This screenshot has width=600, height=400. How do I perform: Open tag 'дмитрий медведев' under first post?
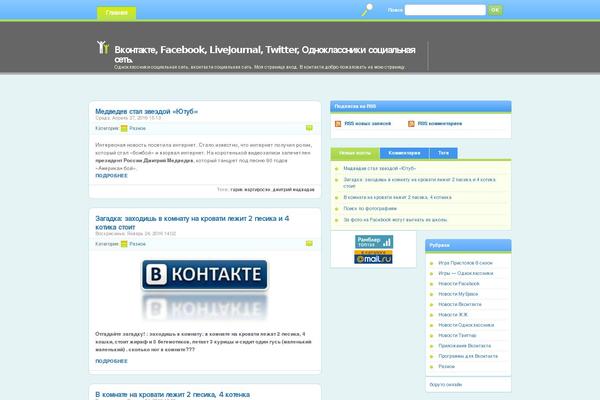coord(294,189)
